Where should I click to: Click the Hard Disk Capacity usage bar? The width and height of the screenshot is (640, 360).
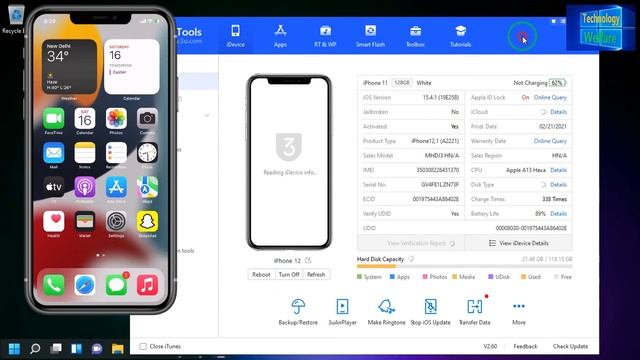(464, 266)
